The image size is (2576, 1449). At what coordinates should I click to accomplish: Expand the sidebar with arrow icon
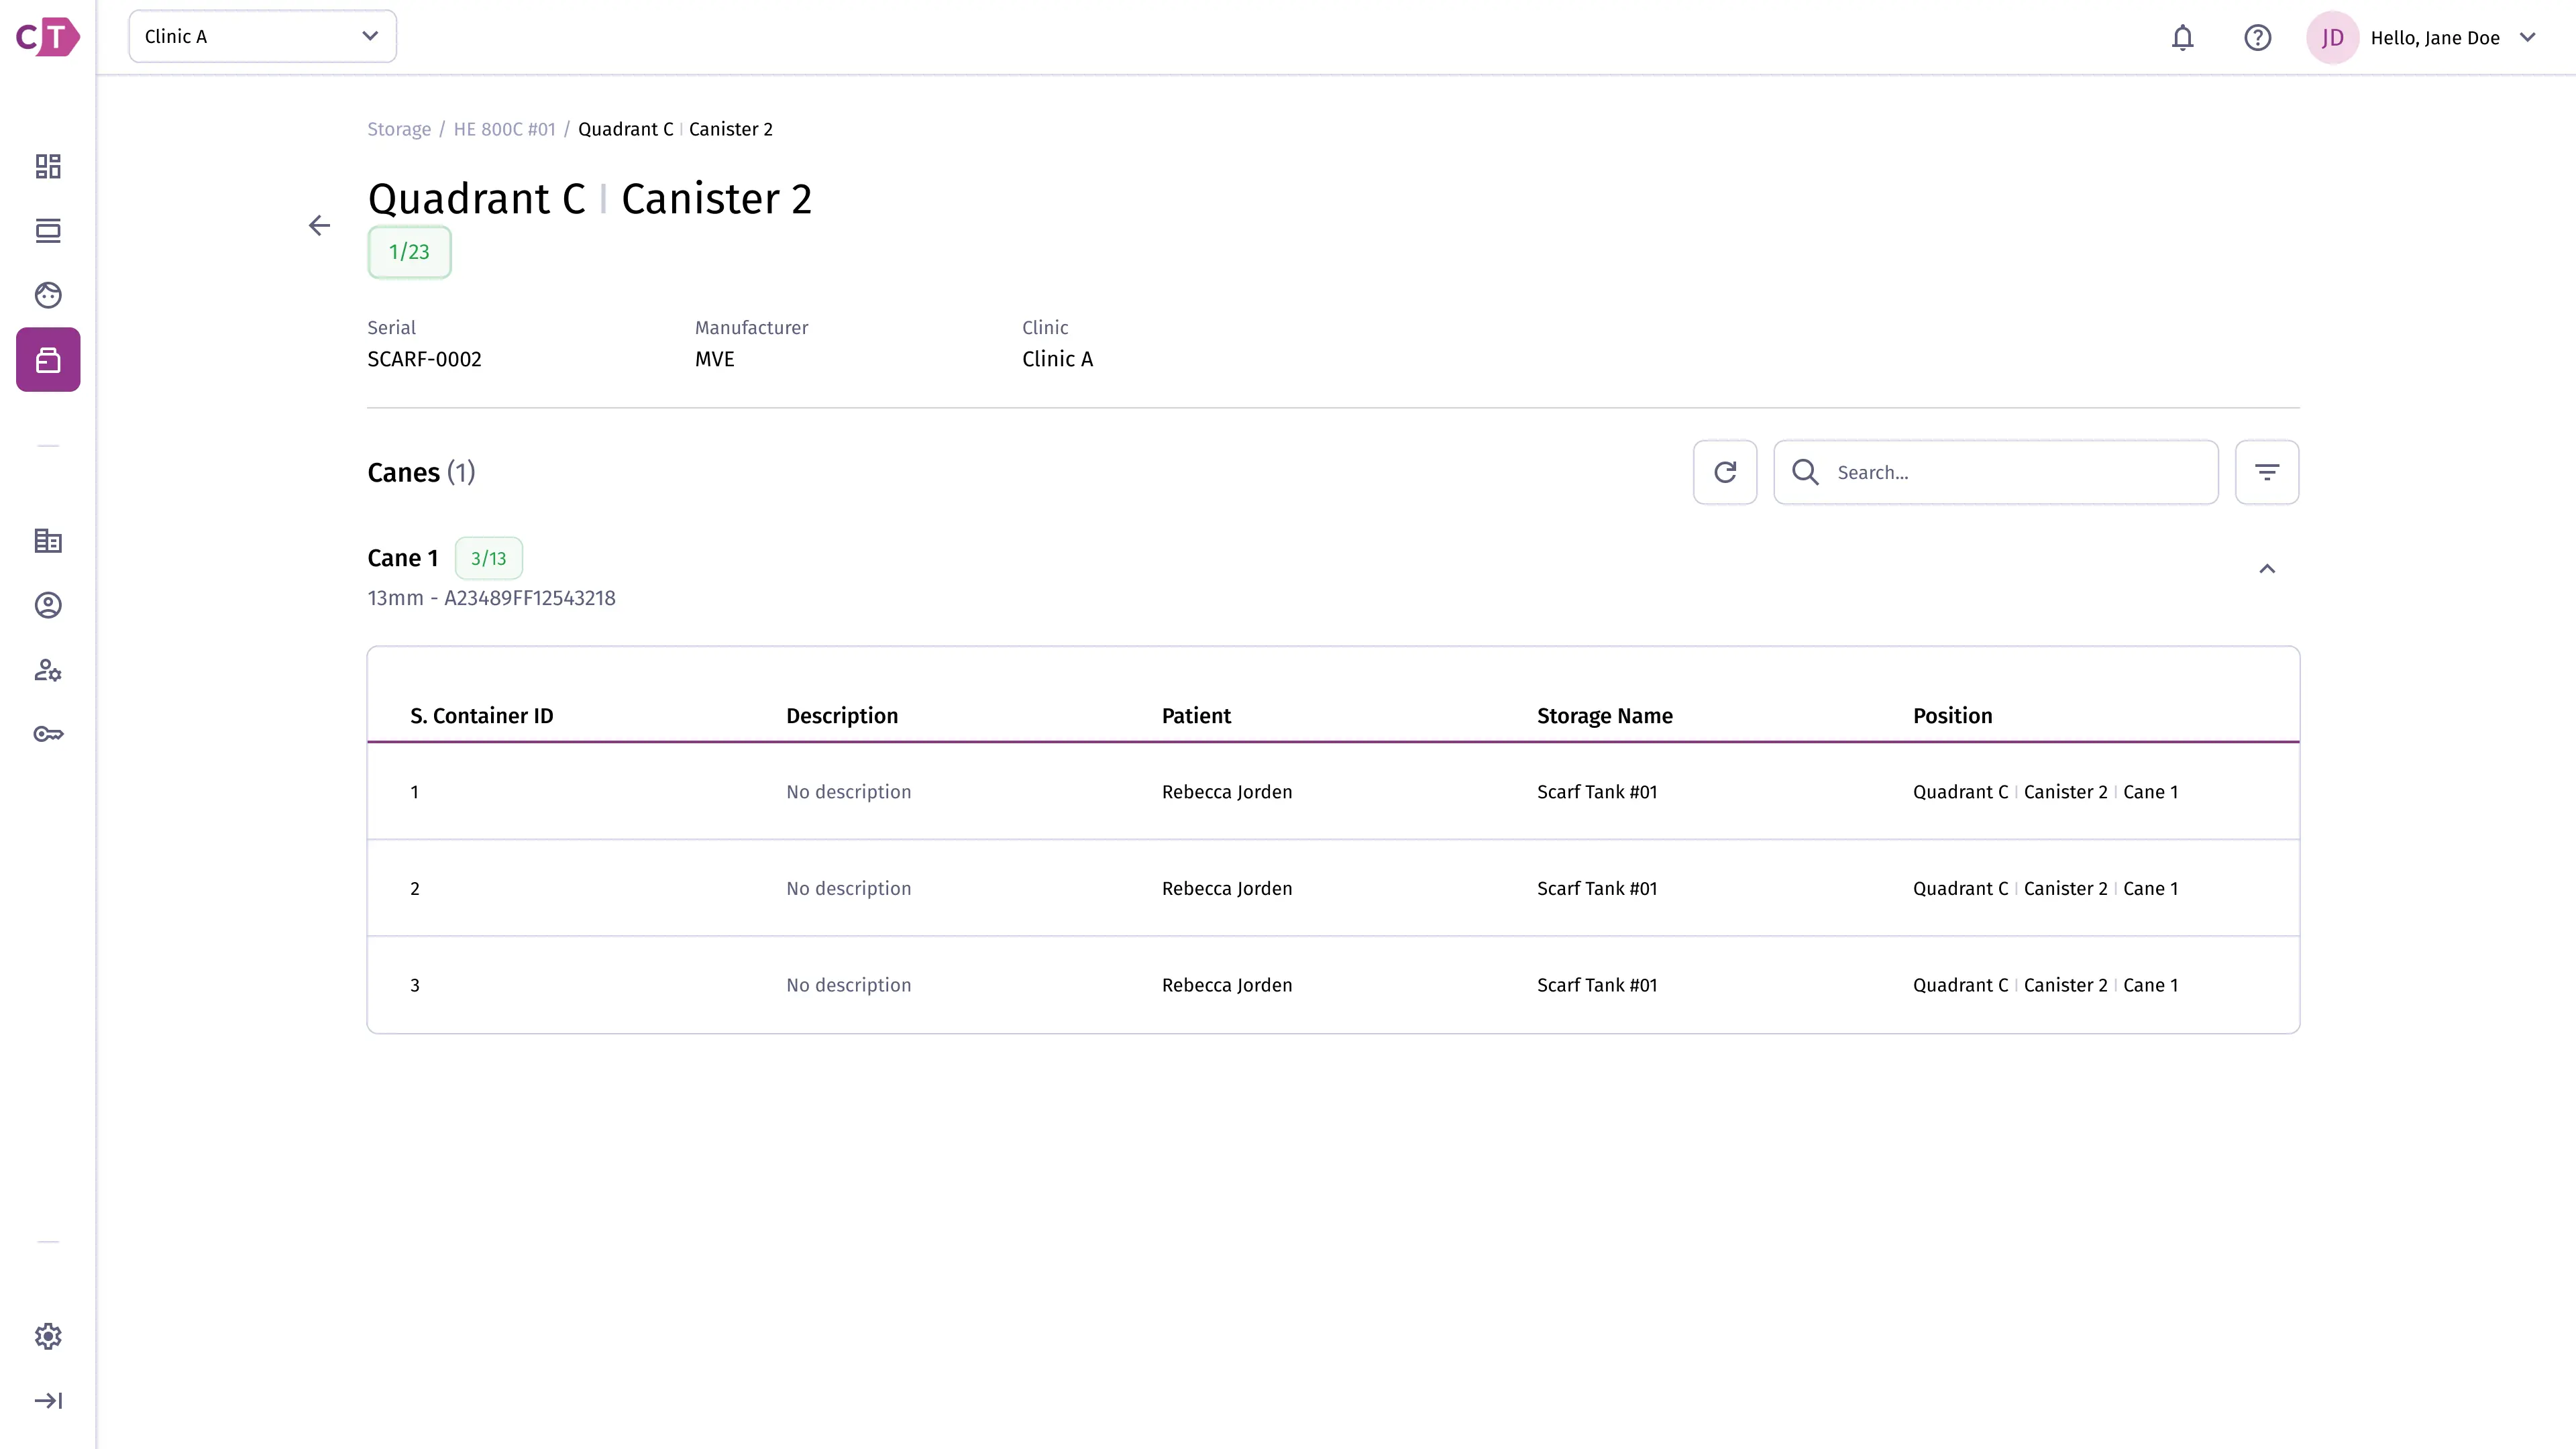pyautogui.click(x=48, y=1400)
